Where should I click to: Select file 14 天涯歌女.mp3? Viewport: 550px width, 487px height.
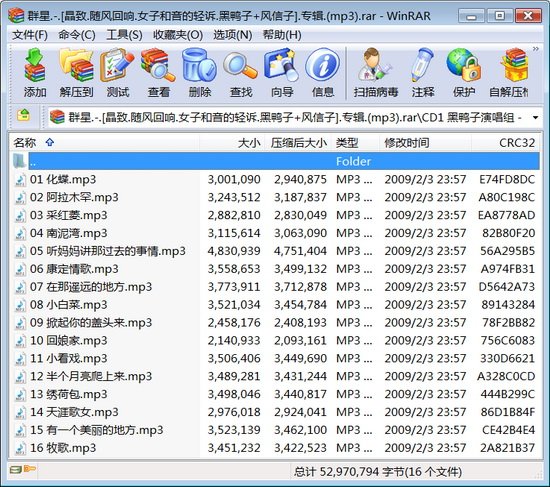point(275,412)
